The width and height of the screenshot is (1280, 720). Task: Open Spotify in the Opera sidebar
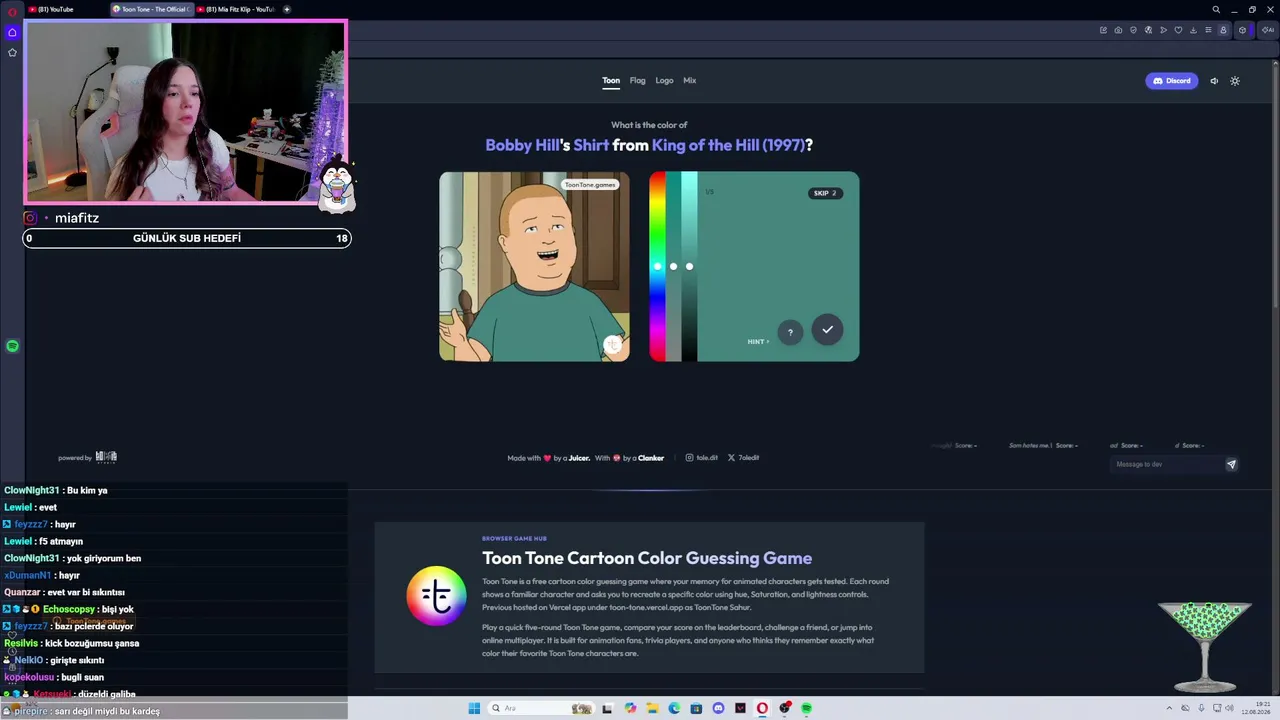(x=12, y=346)
